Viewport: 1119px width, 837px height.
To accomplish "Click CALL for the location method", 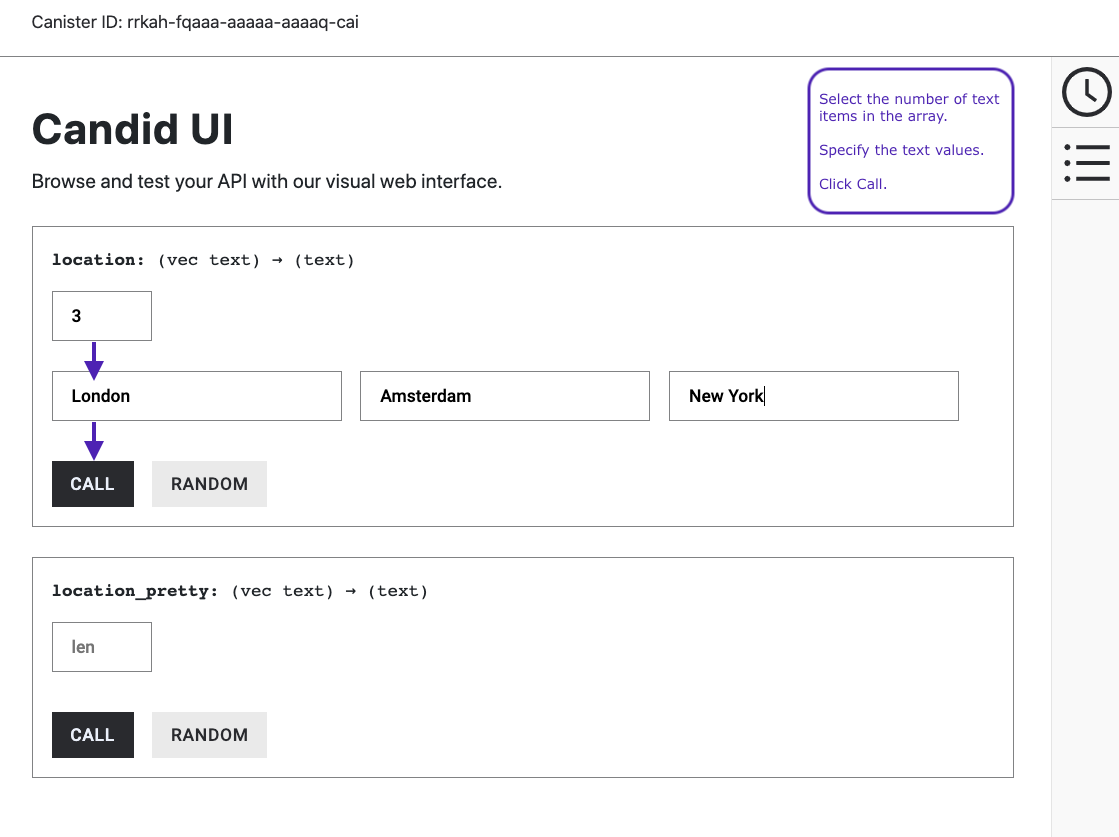I will pos(92,483).
